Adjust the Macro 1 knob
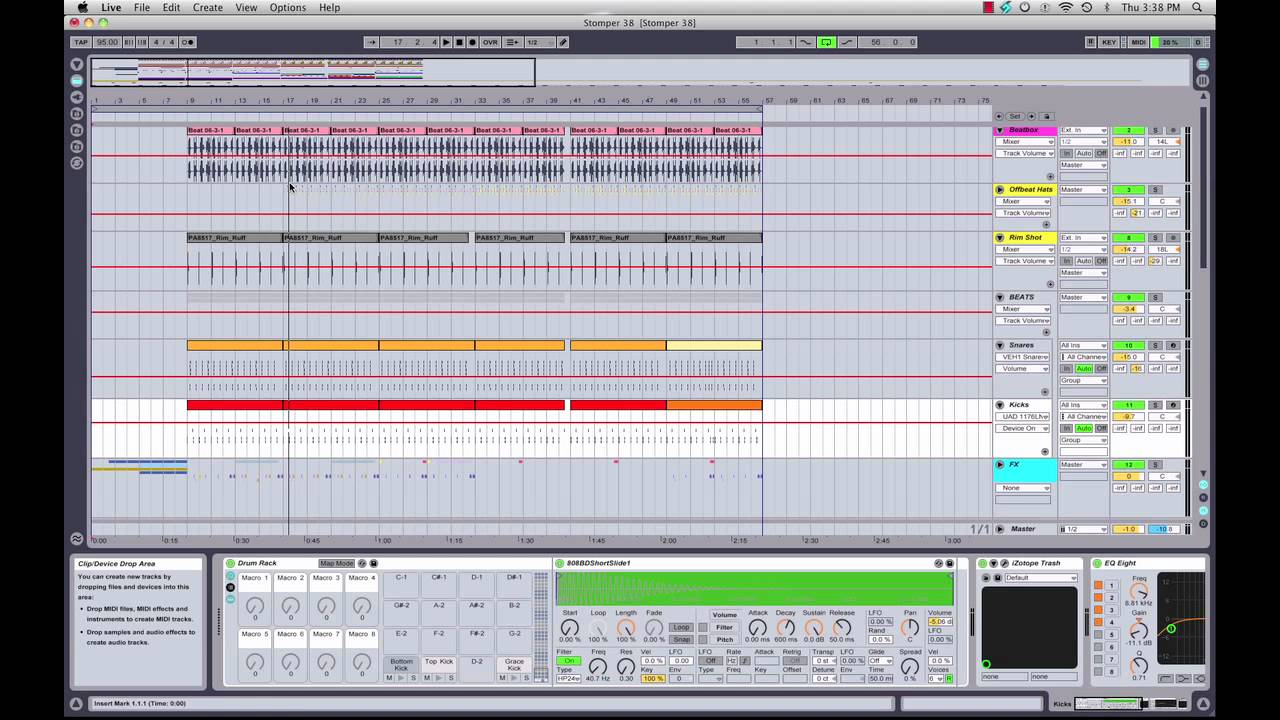The width and height of the screenshot is (1280, 720). click(255, 605)
